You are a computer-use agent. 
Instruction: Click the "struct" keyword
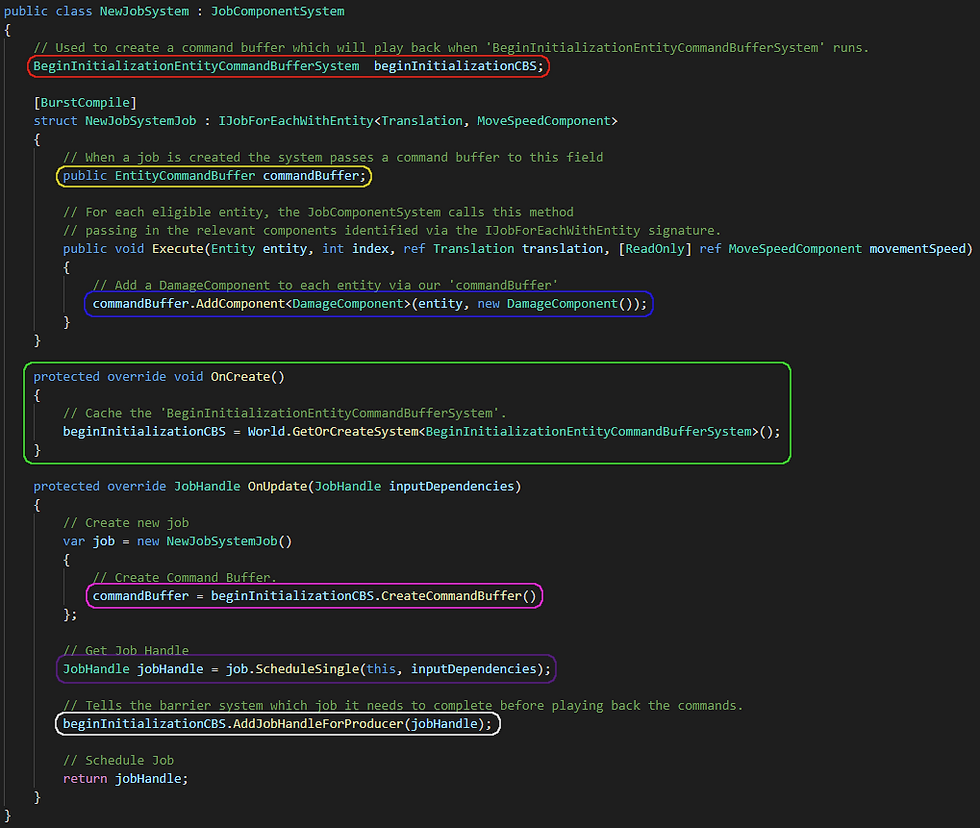pos(56,121)
